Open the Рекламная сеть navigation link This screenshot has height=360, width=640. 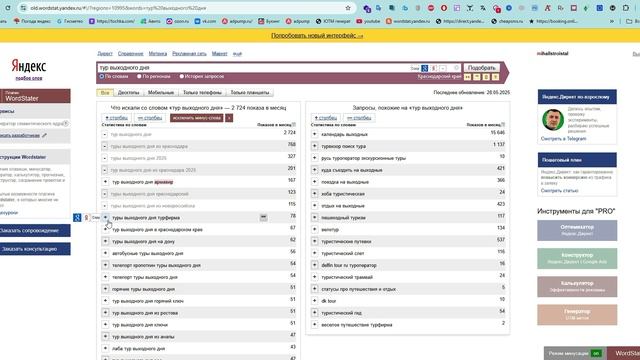(189, 53)
